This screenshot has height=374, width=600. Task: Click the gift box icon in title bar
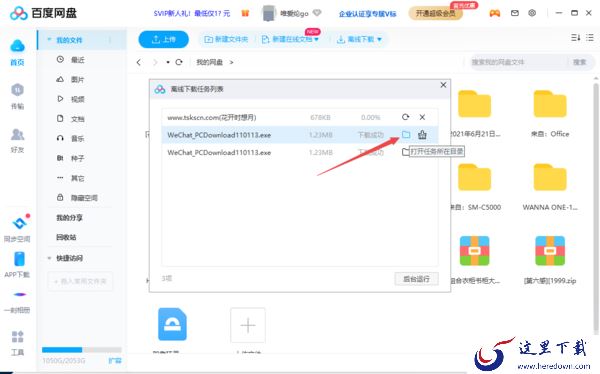(245, 13)
